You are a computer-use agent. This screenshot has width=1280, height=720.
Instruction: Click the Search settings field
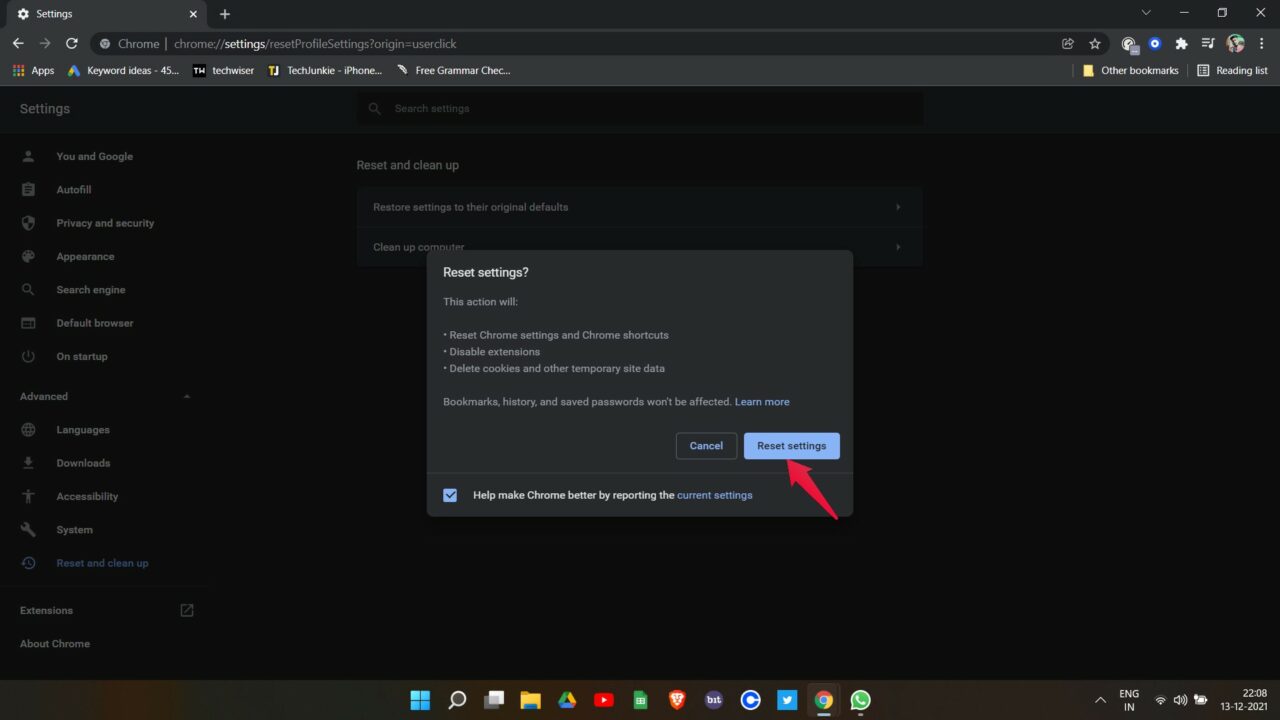tap(640, 108)
